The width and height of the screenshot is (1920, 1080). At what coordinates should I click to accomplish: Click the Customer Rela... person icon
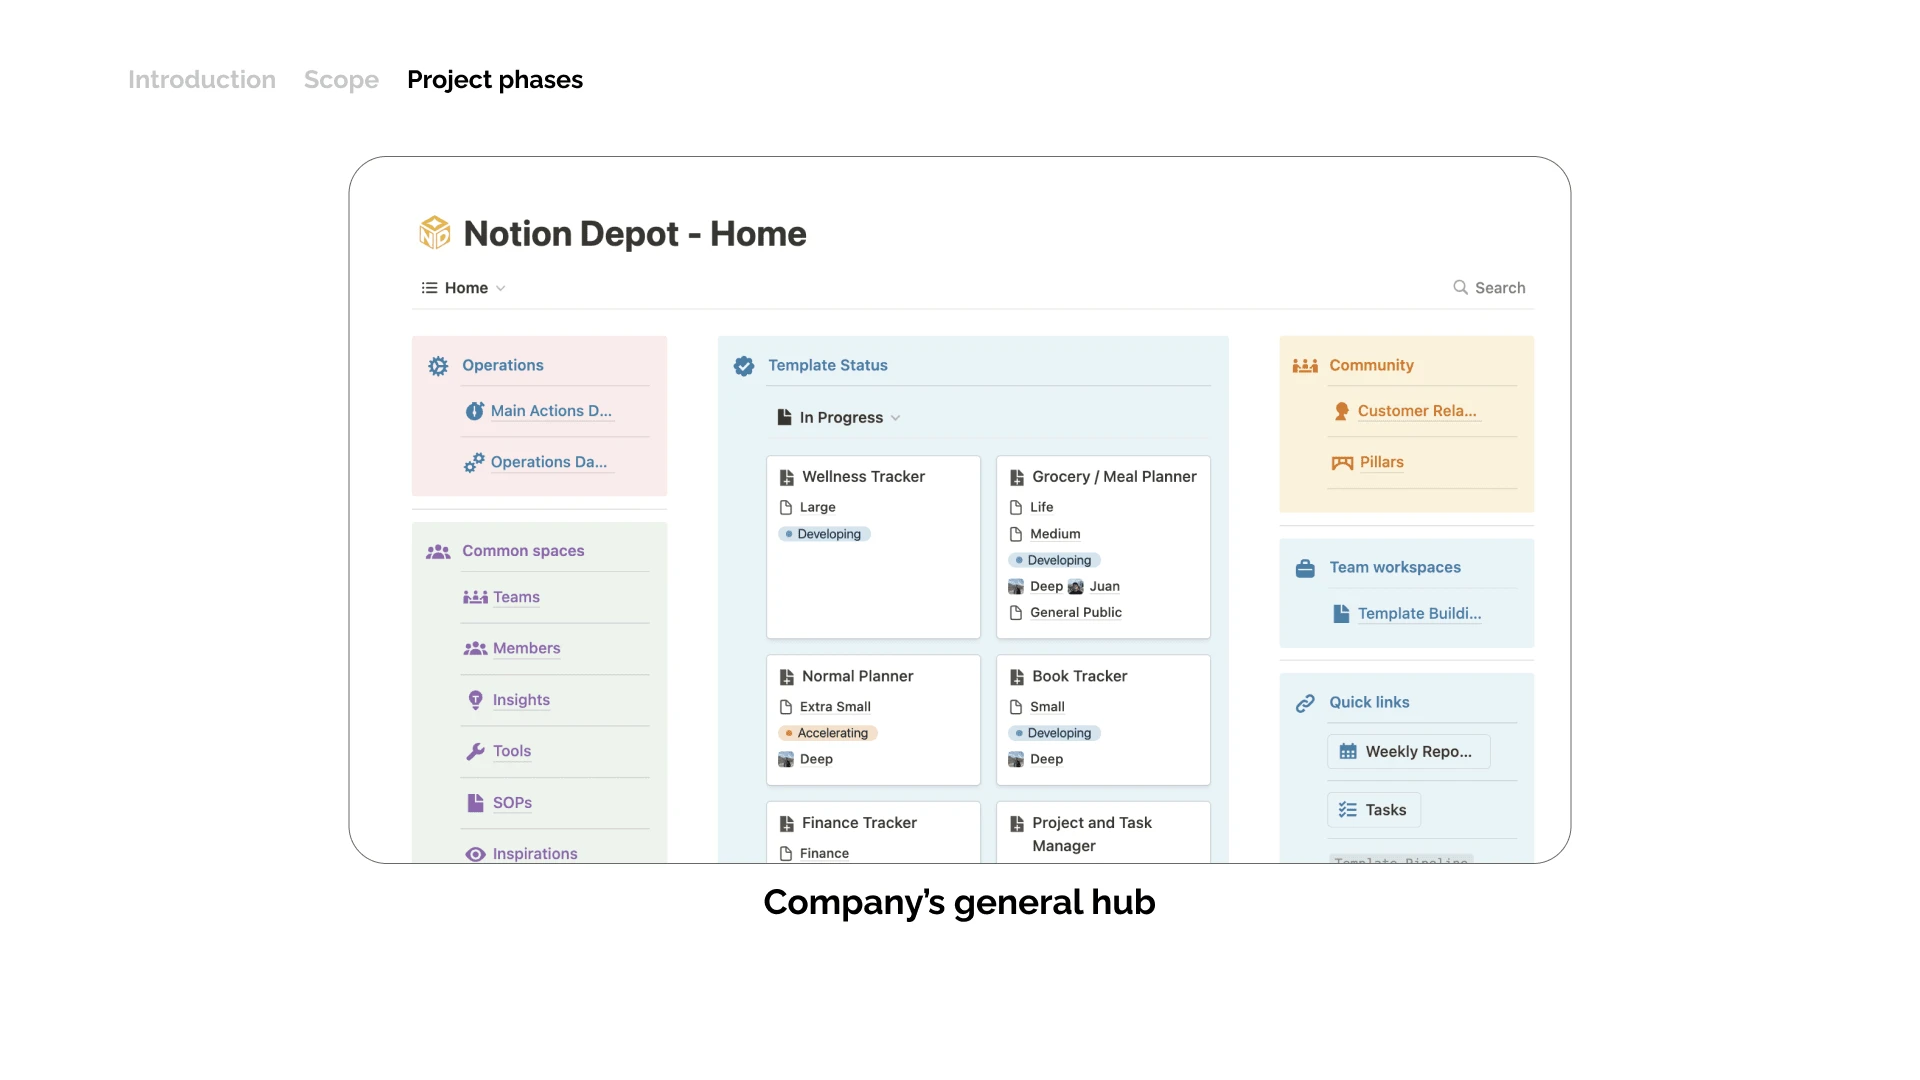pos(1342,411)
